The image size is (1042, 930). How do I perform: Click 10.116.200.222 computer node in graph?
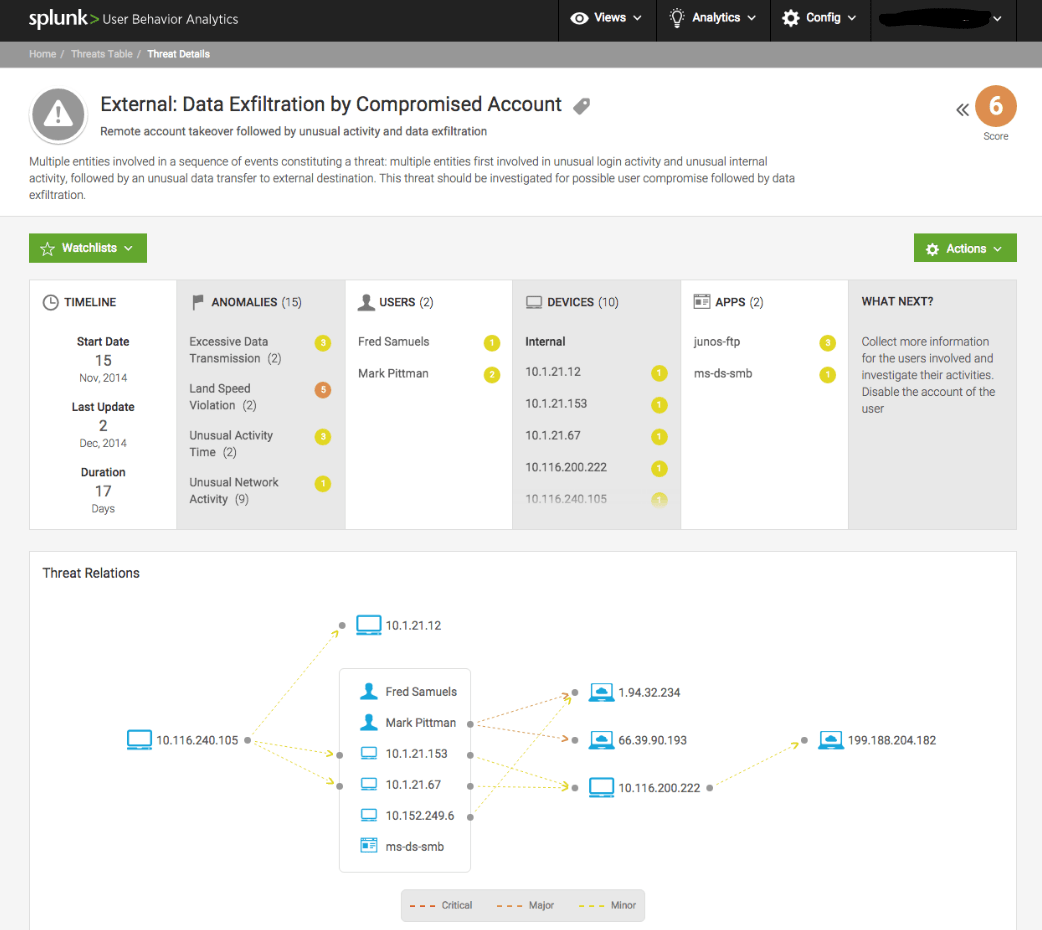point(601,787)
